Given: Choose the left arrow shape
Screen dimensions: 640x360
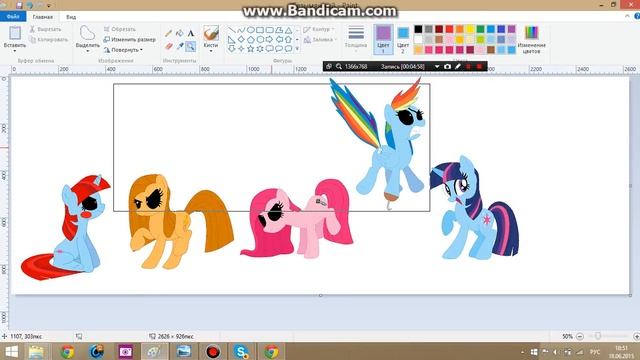Looking at the screenshot, I should (279, 40).
